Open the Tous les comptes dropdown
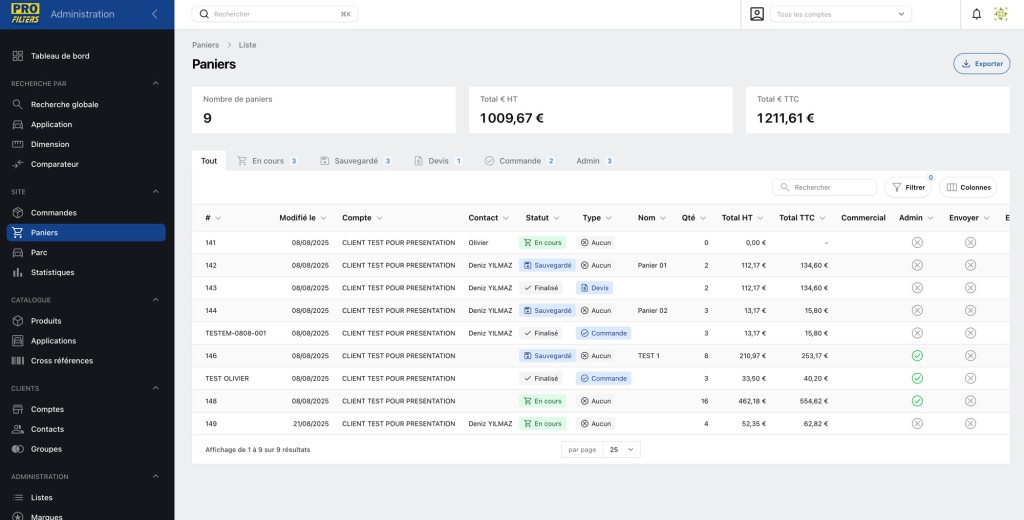Viewport: 1024px width, 520px height. click(840, 14)
